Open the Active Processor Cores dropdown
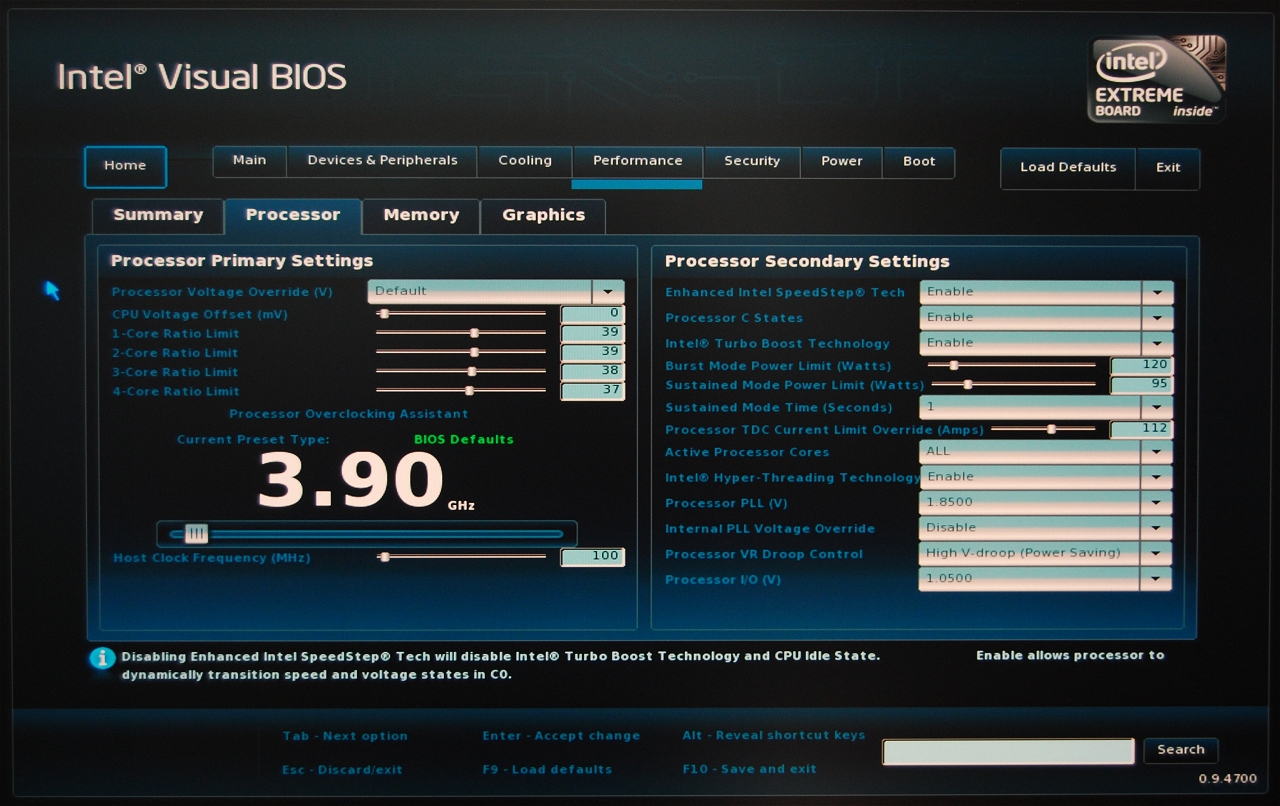 click(1157, 452)
